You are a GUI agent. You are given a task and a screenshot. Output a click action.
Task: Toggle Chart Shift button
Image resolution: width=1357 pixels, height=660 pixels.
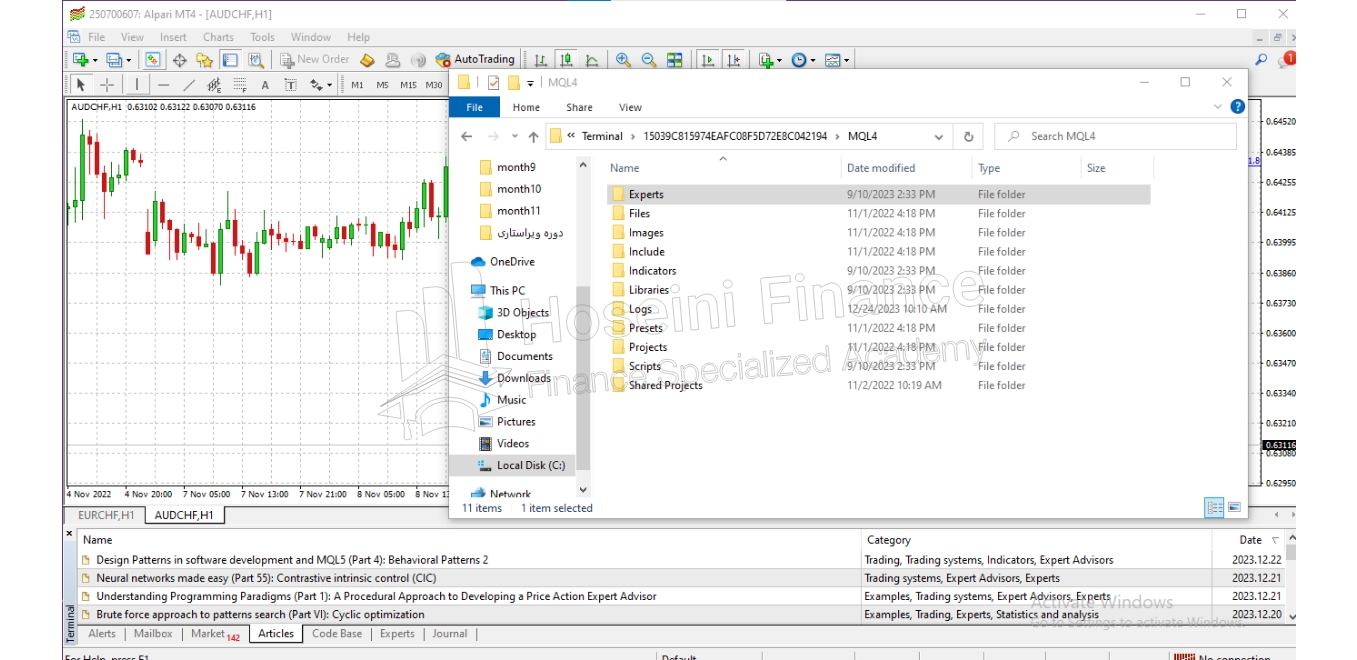pos(734,60)
